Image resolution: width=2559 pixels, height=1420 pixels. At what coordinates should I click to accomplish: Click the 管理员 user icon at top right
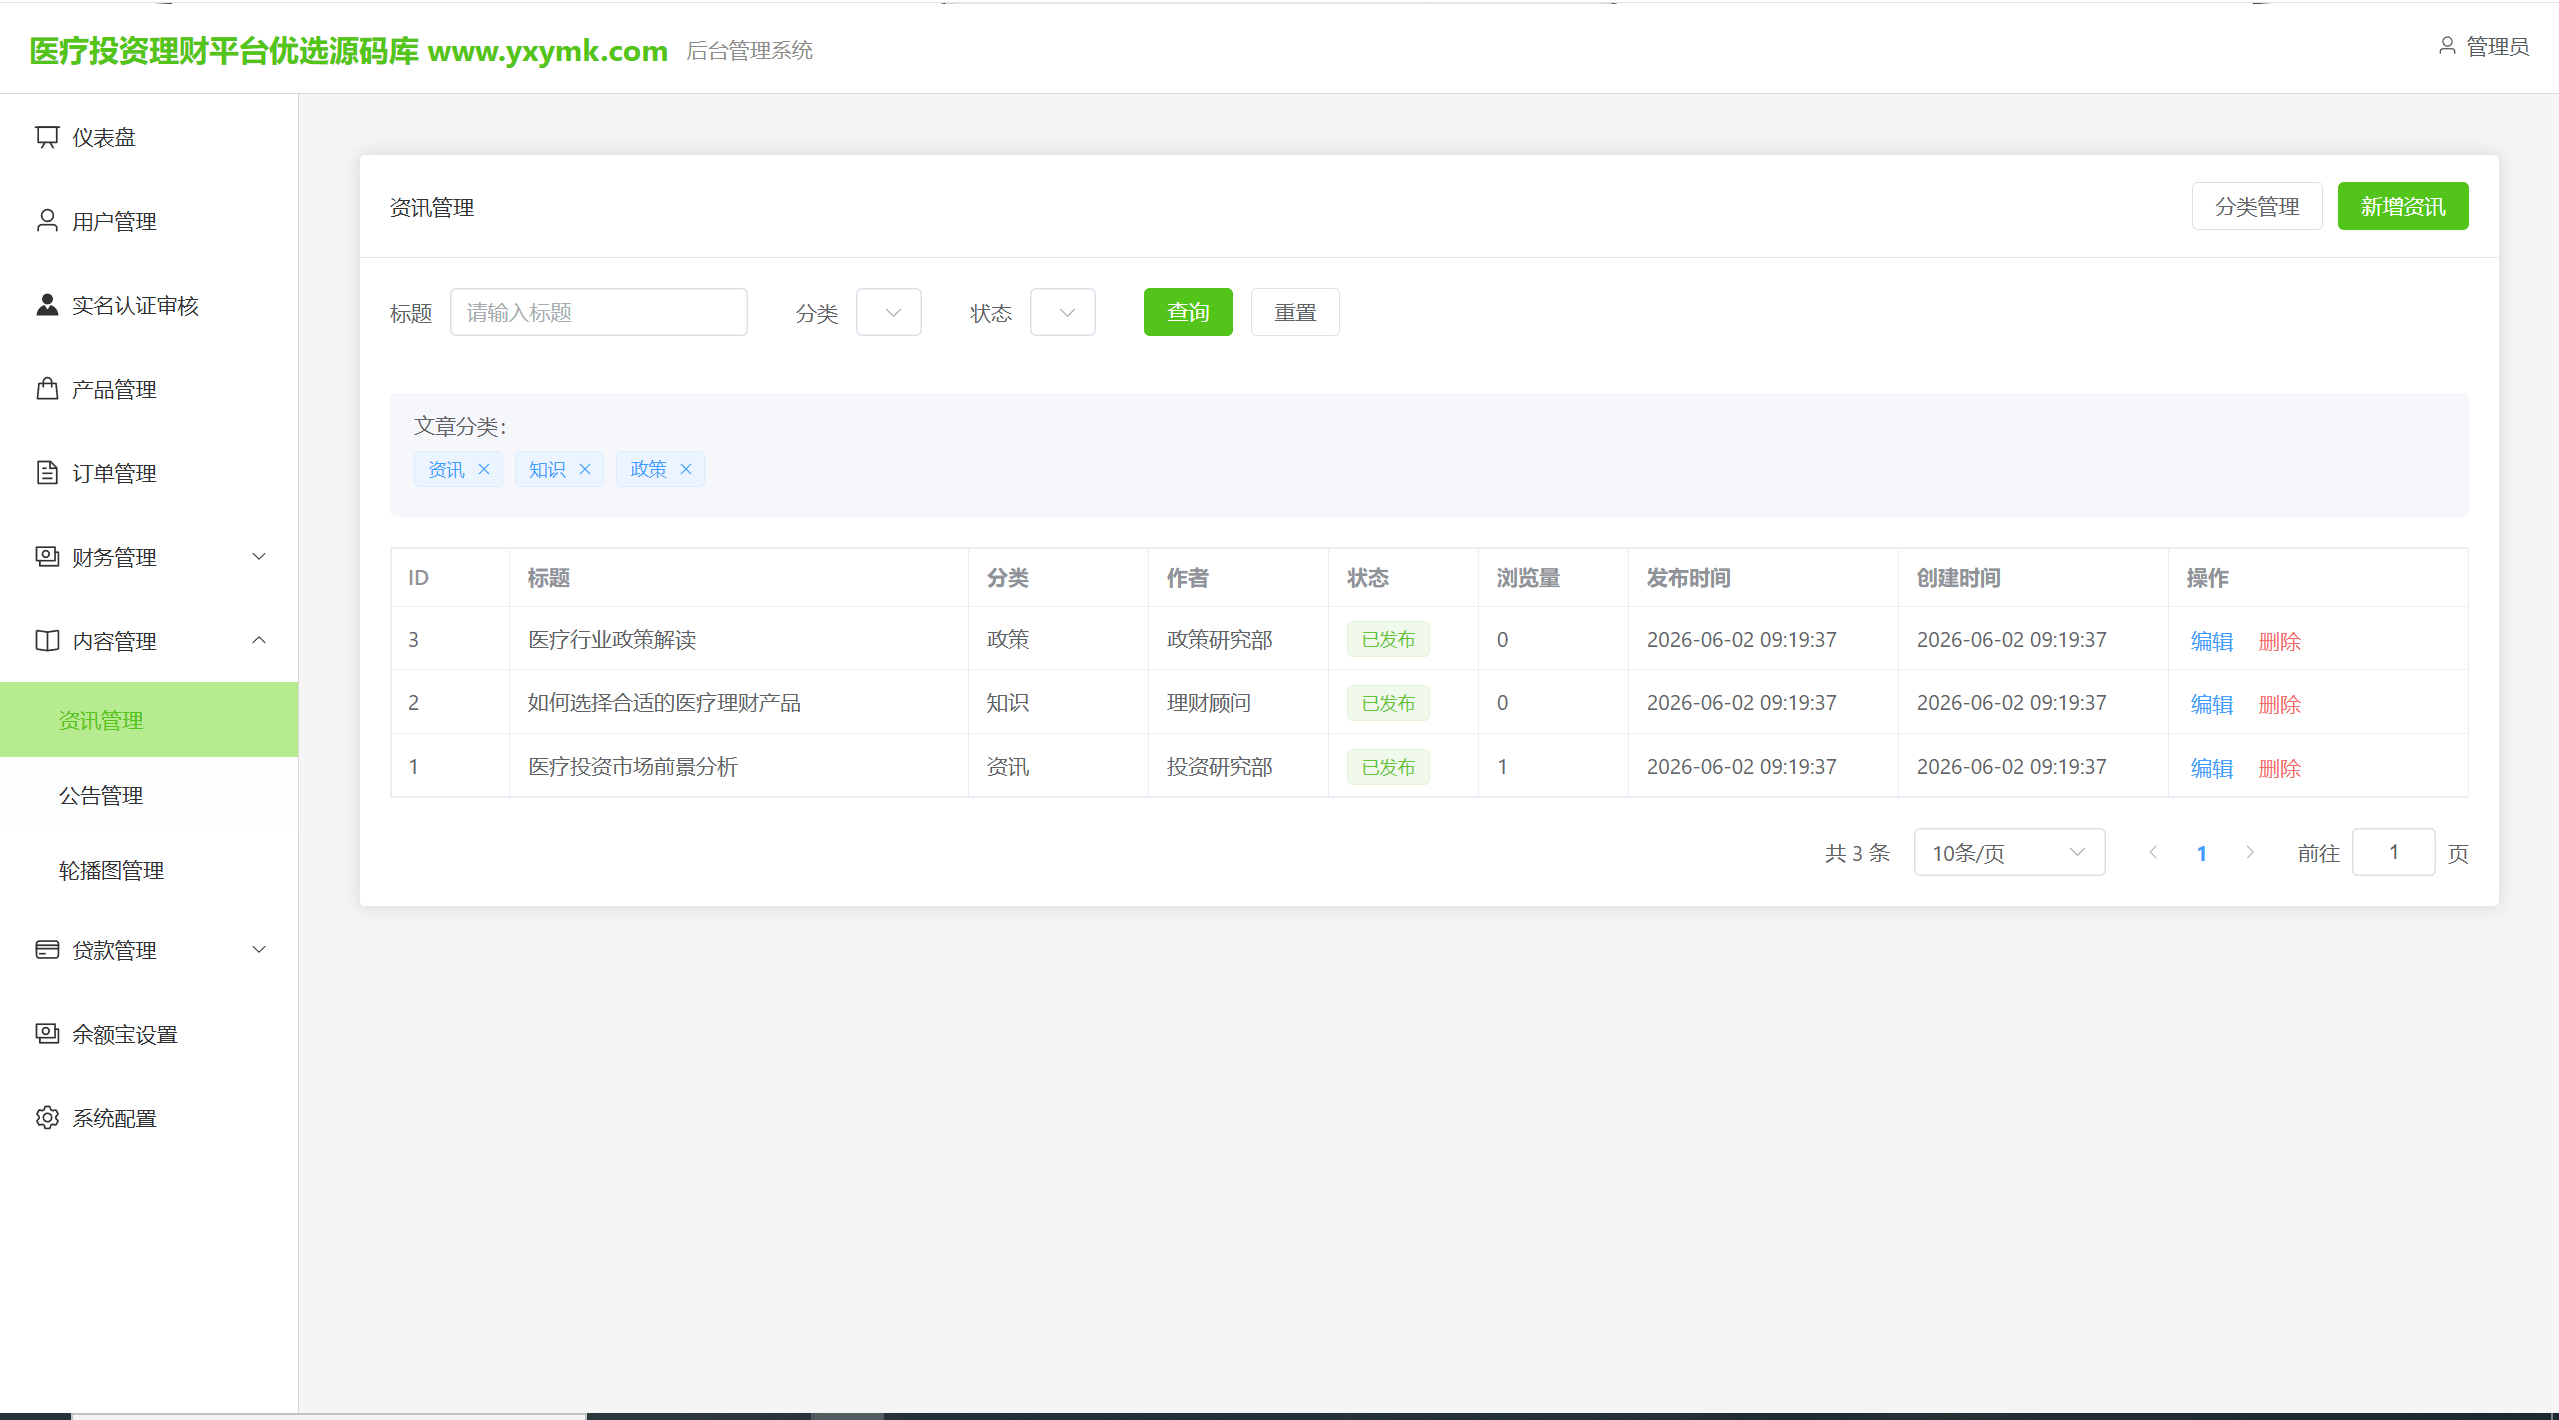pyautogui.click(x=2447, y=46)
